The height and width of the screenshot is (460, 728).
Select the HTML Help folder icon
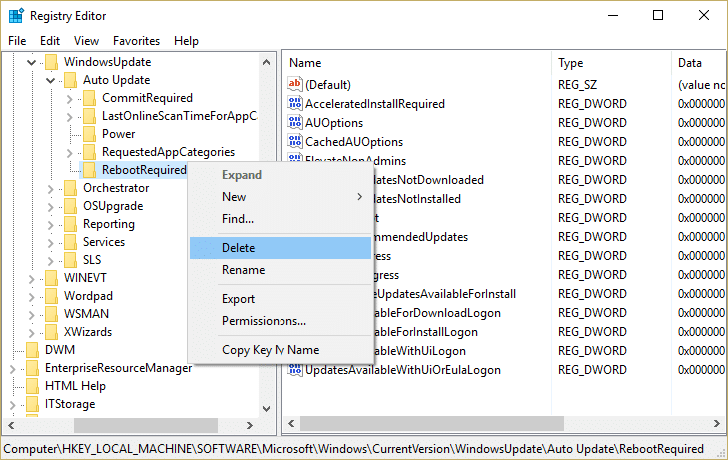coord(32,386)
